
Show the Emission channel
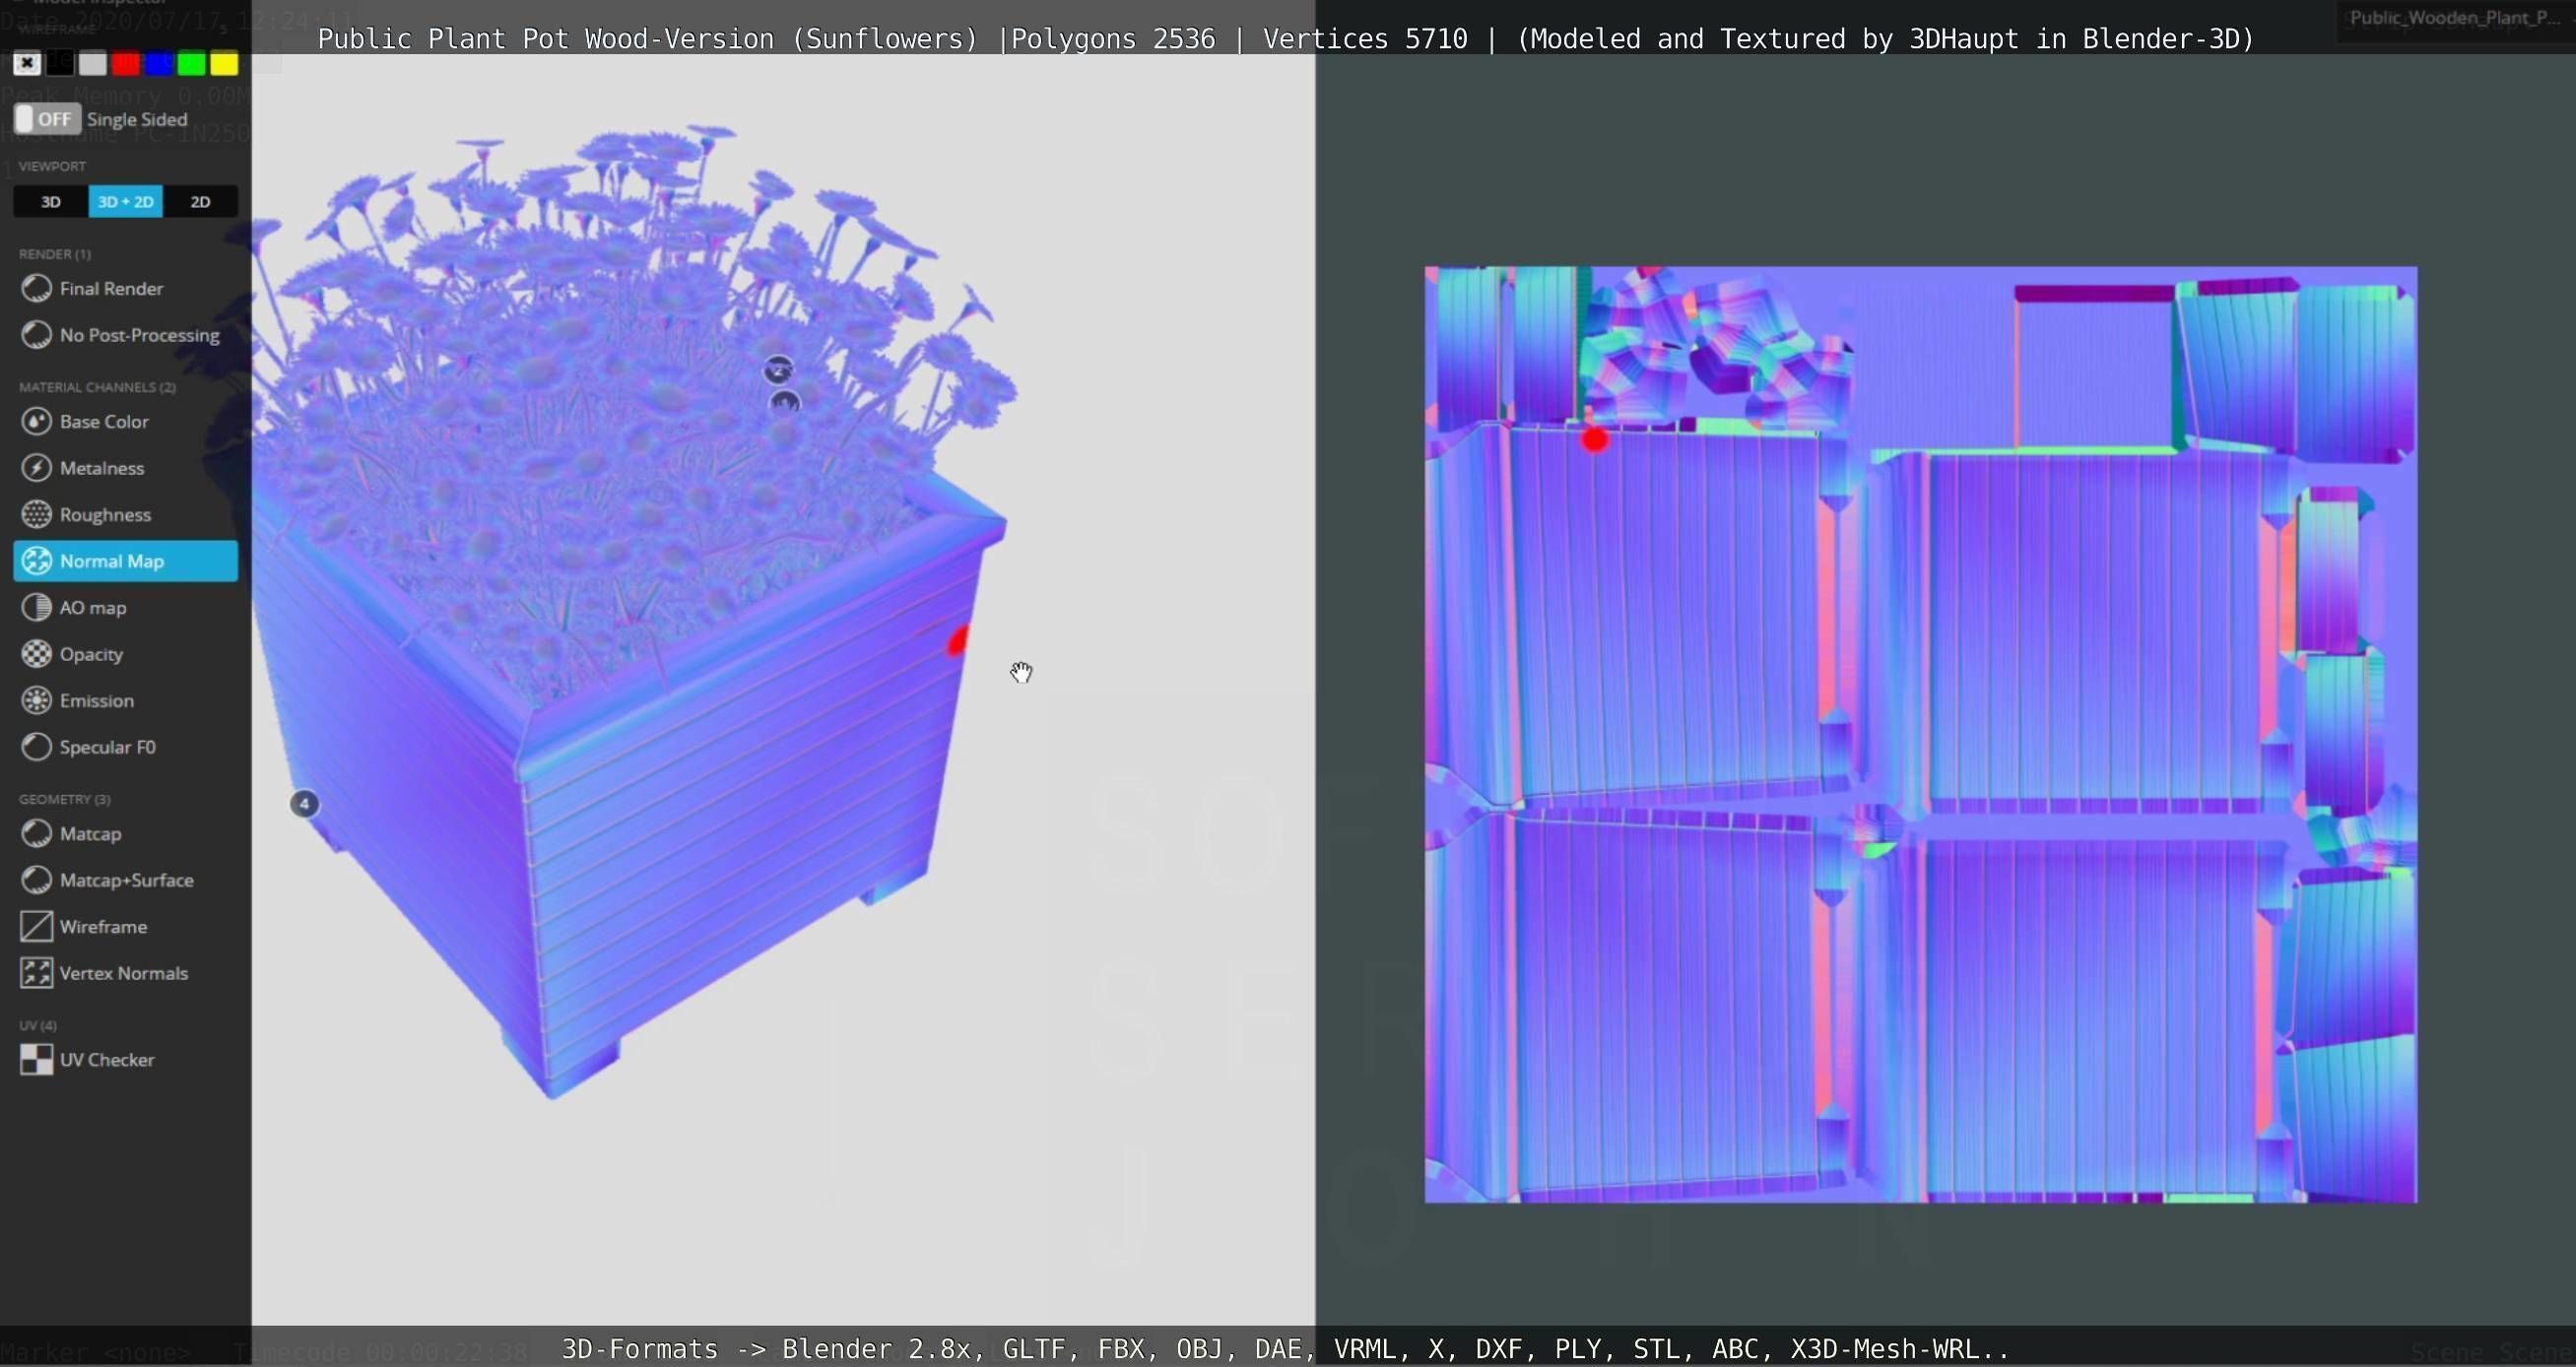coord(96,701)
